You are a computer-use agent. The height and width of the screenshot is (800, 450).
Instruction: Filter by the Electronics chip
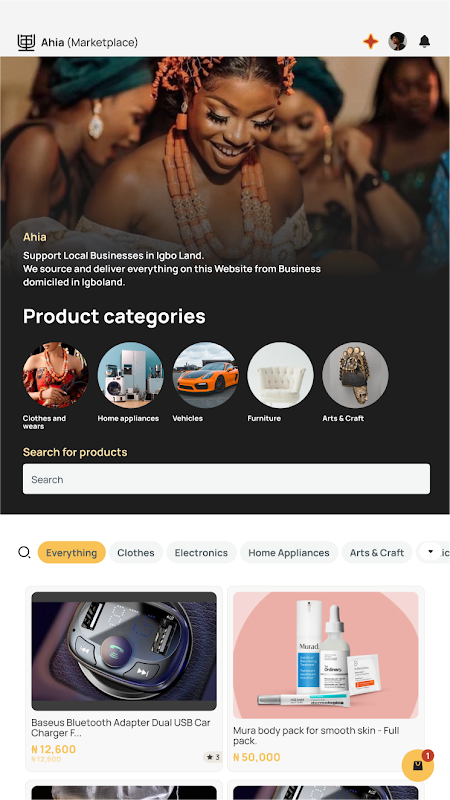[x=201, y=553]
